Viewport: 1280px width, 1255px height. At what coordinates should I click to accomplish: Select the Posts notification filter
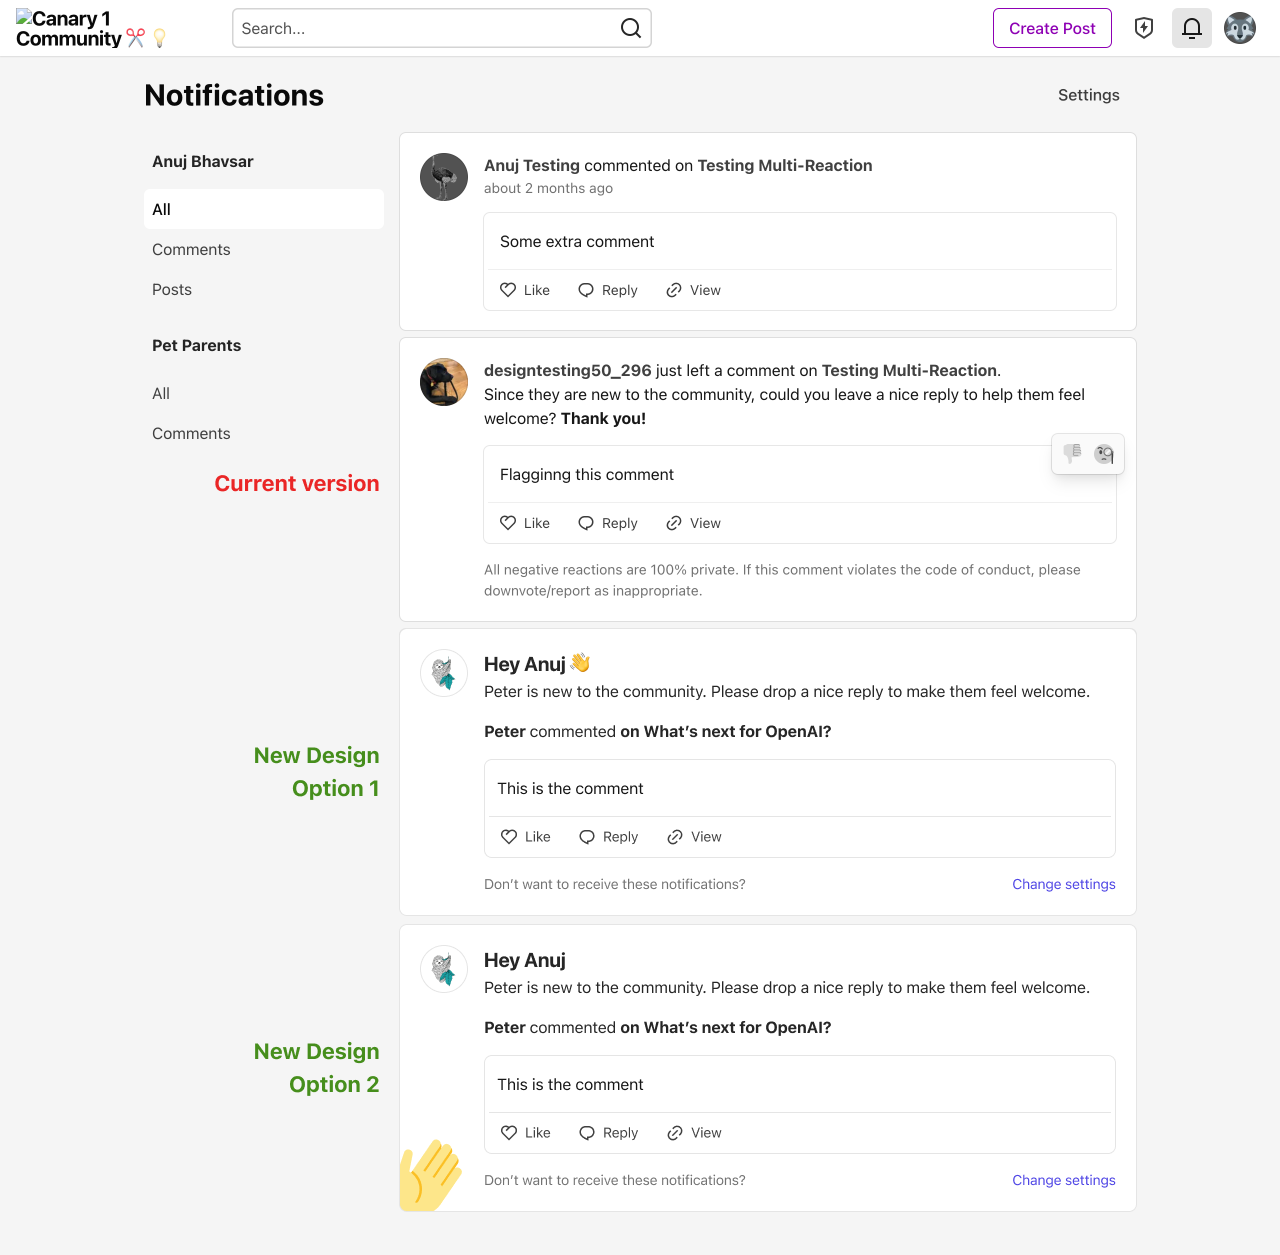171,289
